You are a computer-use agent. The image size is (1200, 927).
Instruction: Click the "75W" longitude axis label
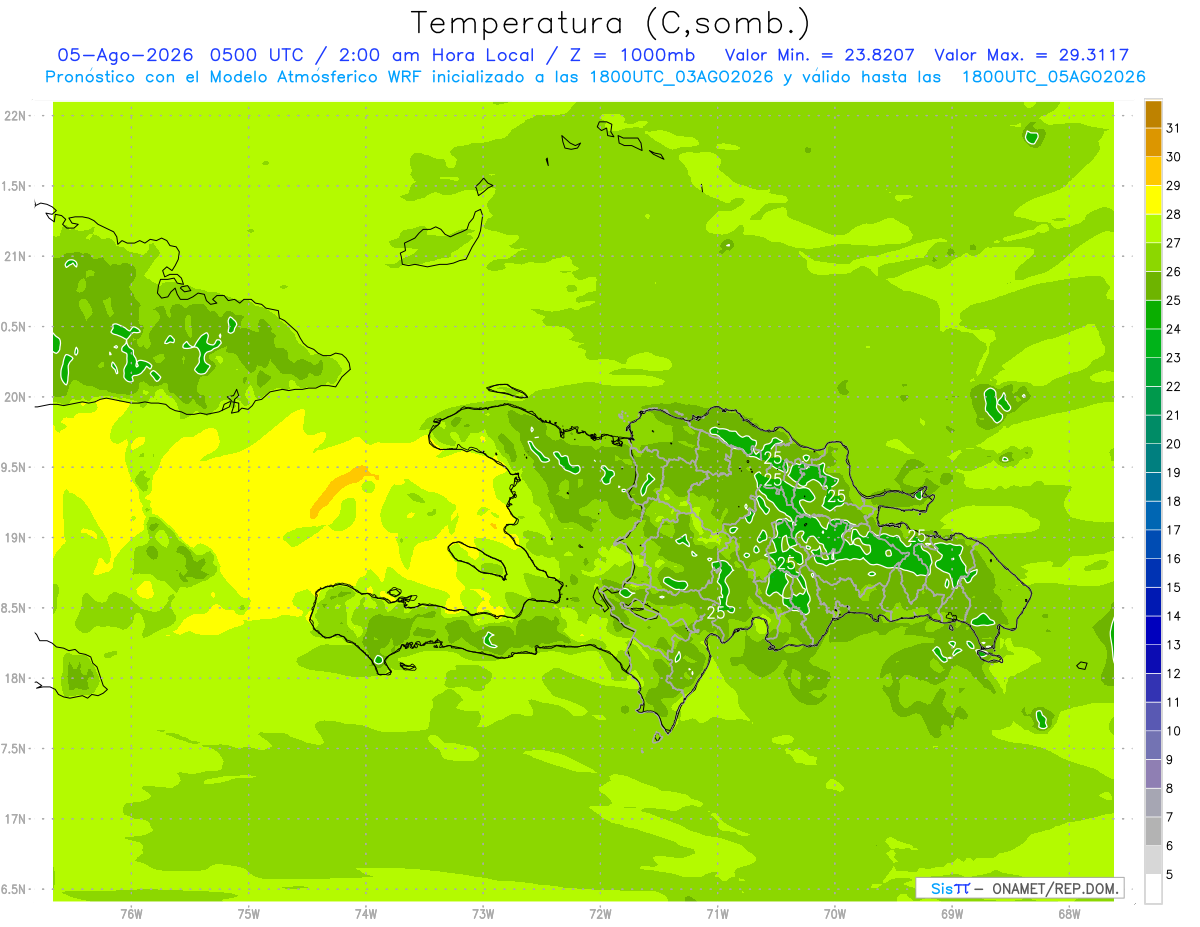tap(249, 913)
